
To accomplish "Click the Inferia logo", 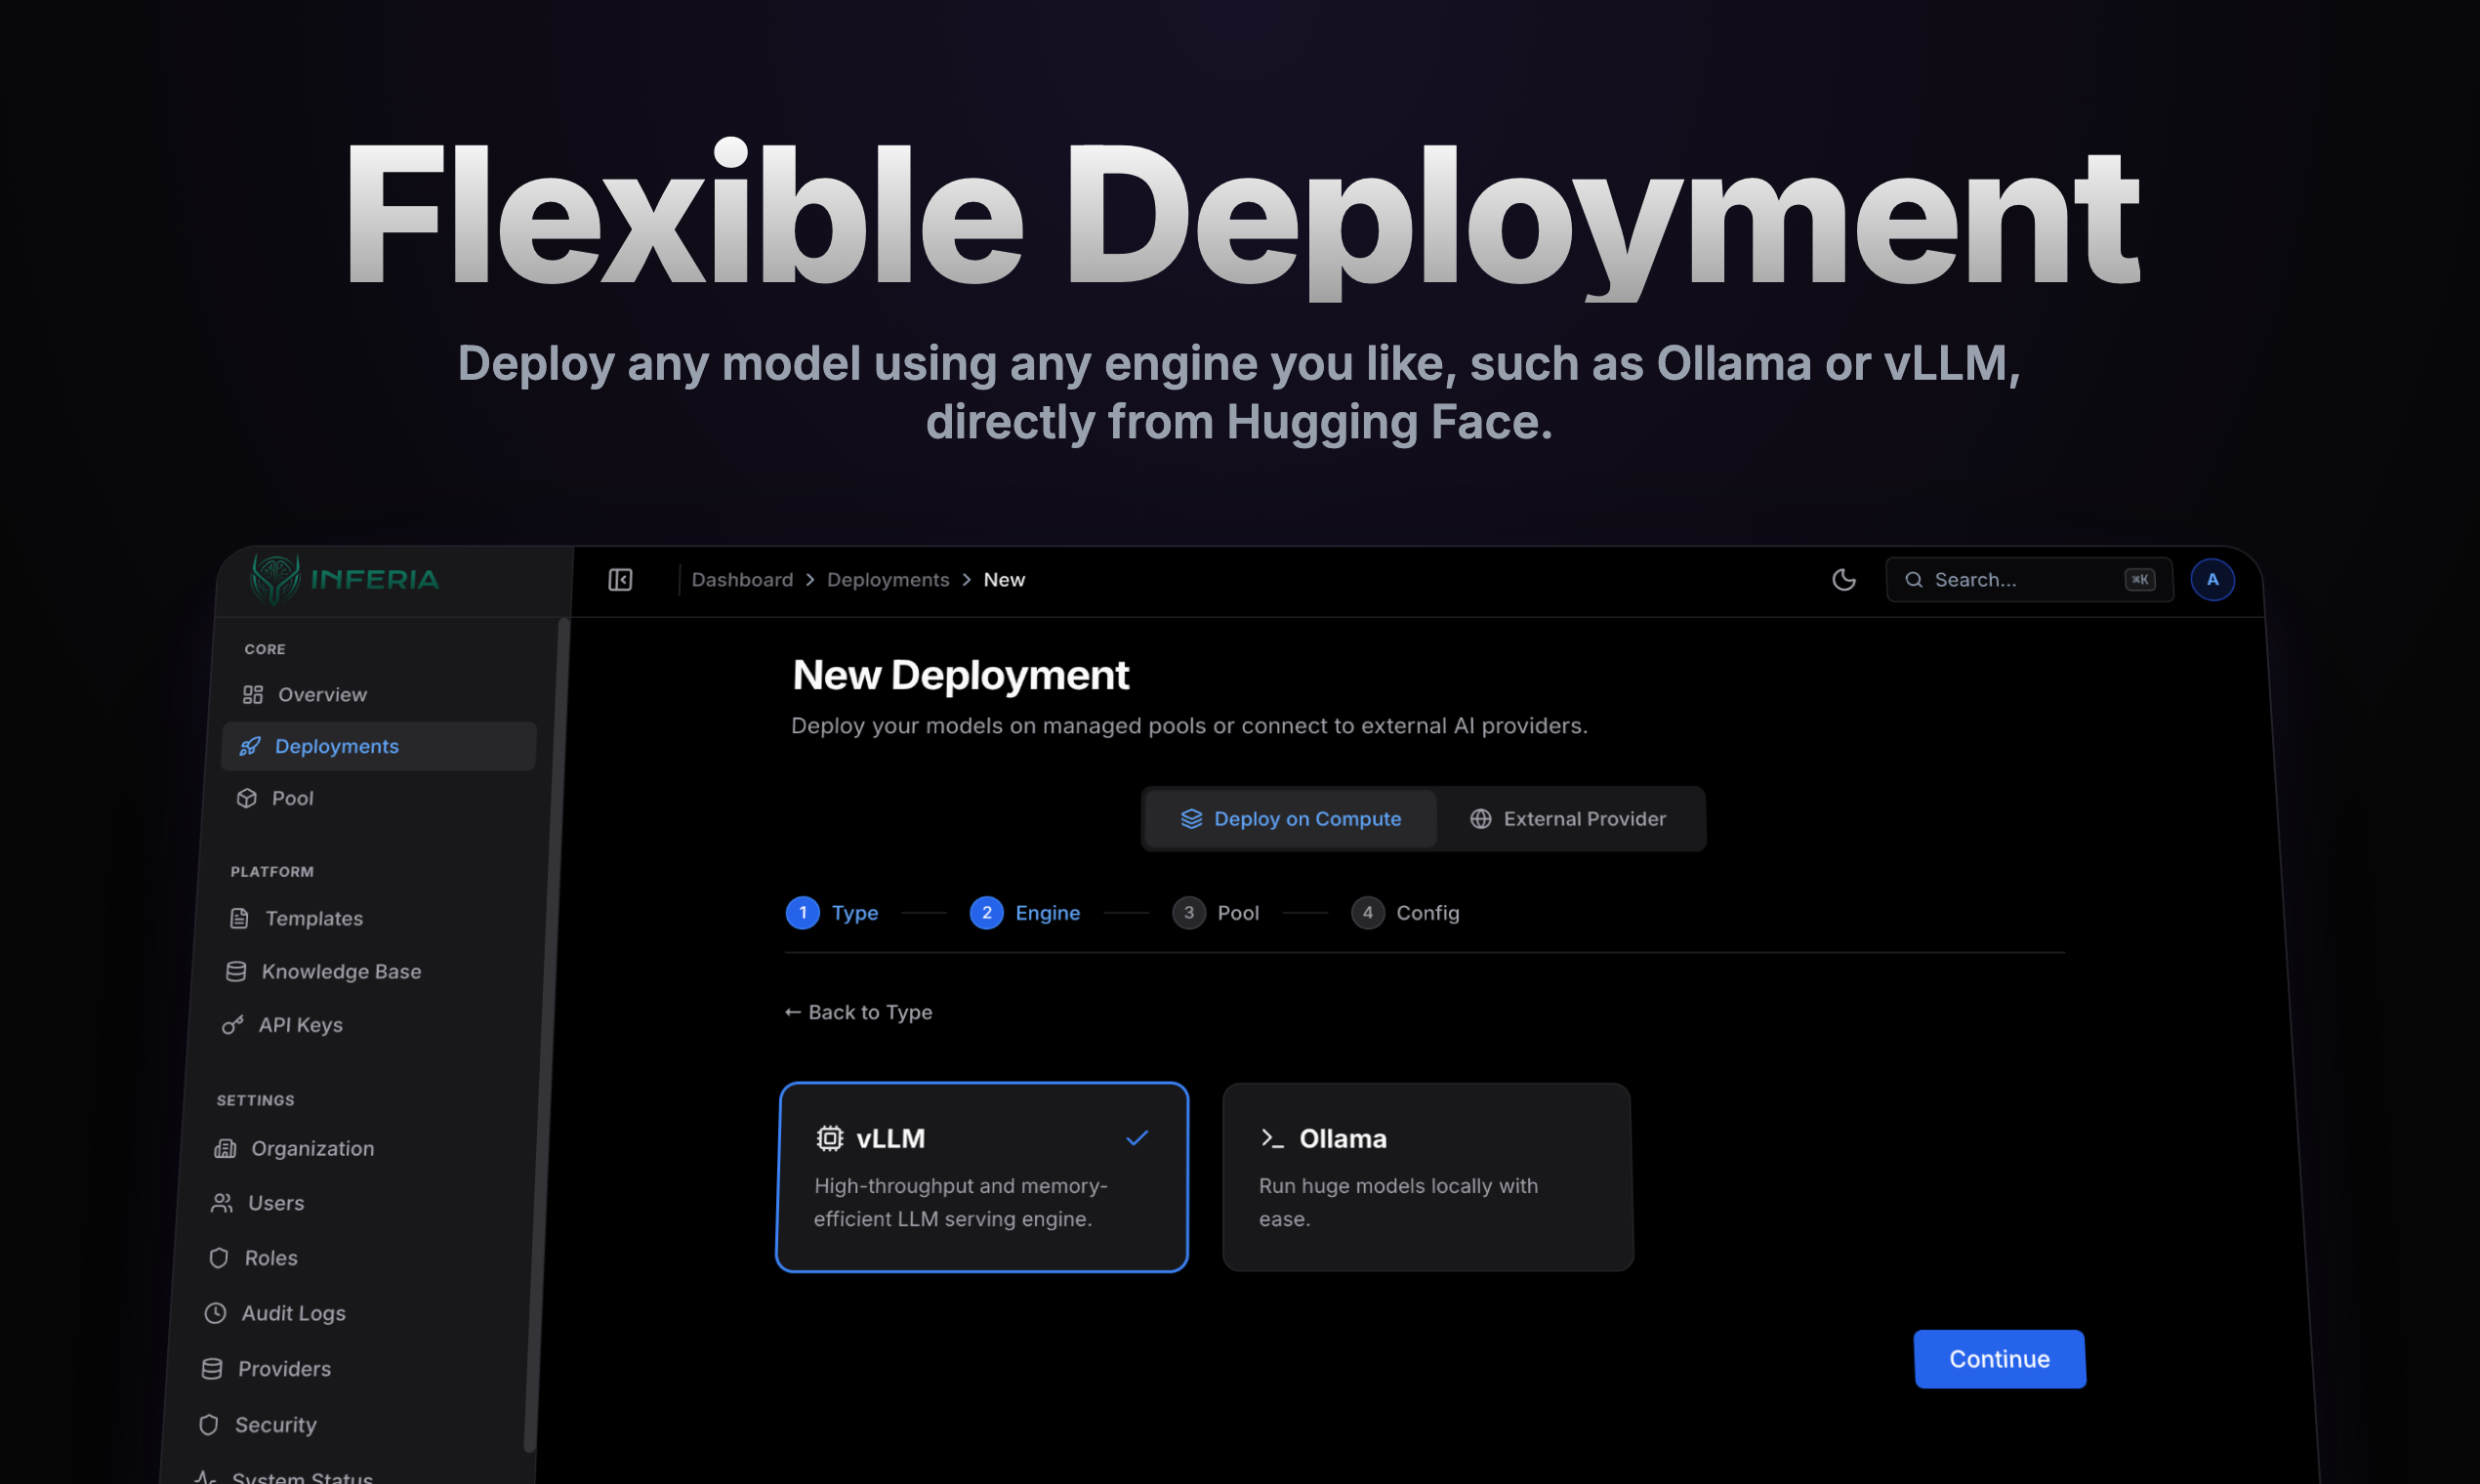I will tap(345, 579).
